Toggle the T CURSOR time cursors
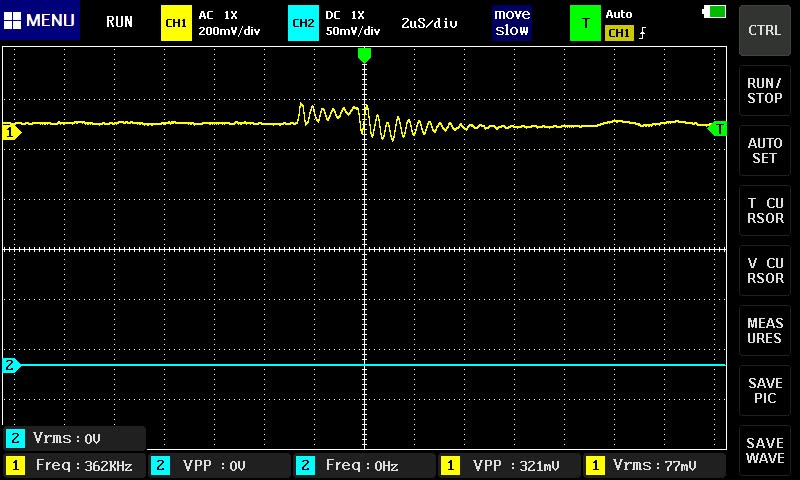This screenshot has height=480, width=800. click(x=765, y=211)
